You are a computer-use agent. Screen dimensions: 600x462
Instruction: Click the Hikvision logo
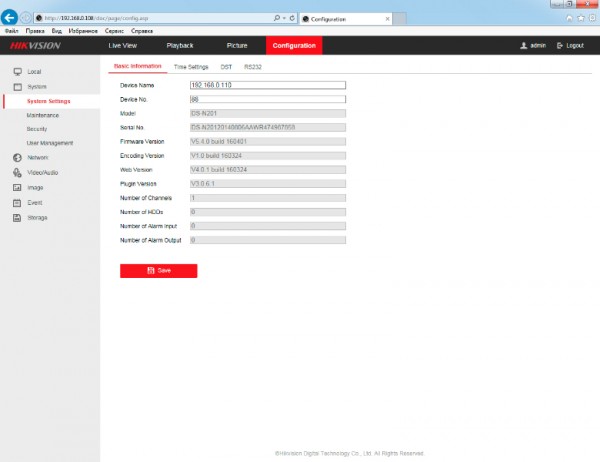35,46
